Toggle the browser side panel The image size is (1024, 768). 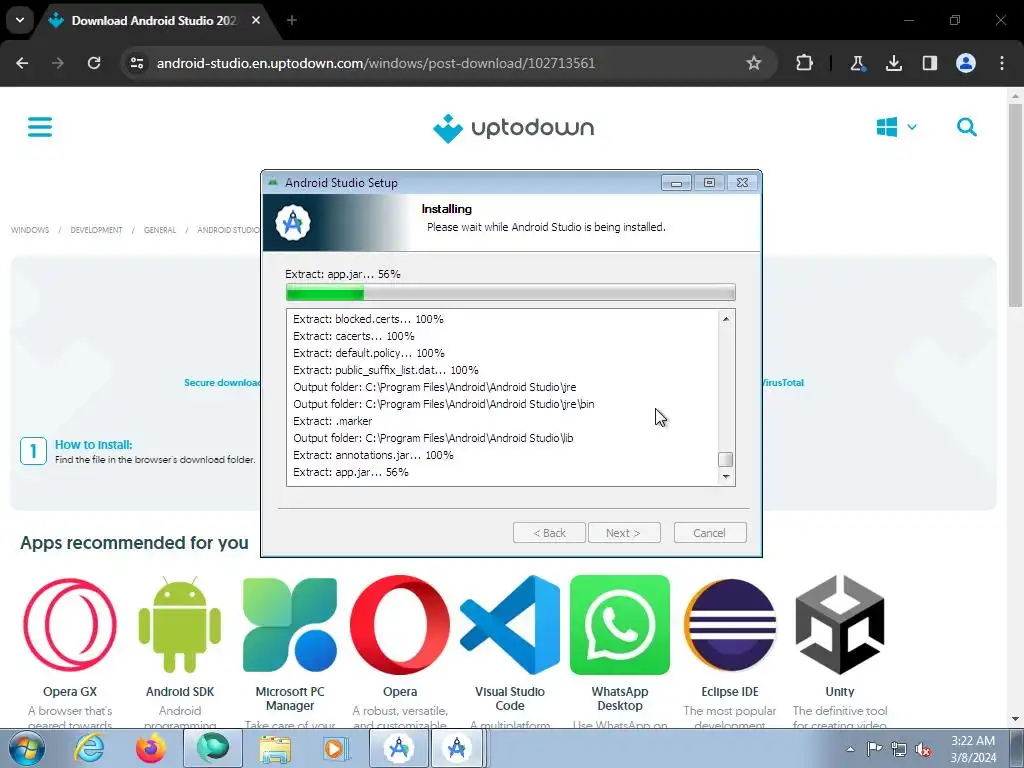pyautogui.click(x=930, y=63)
